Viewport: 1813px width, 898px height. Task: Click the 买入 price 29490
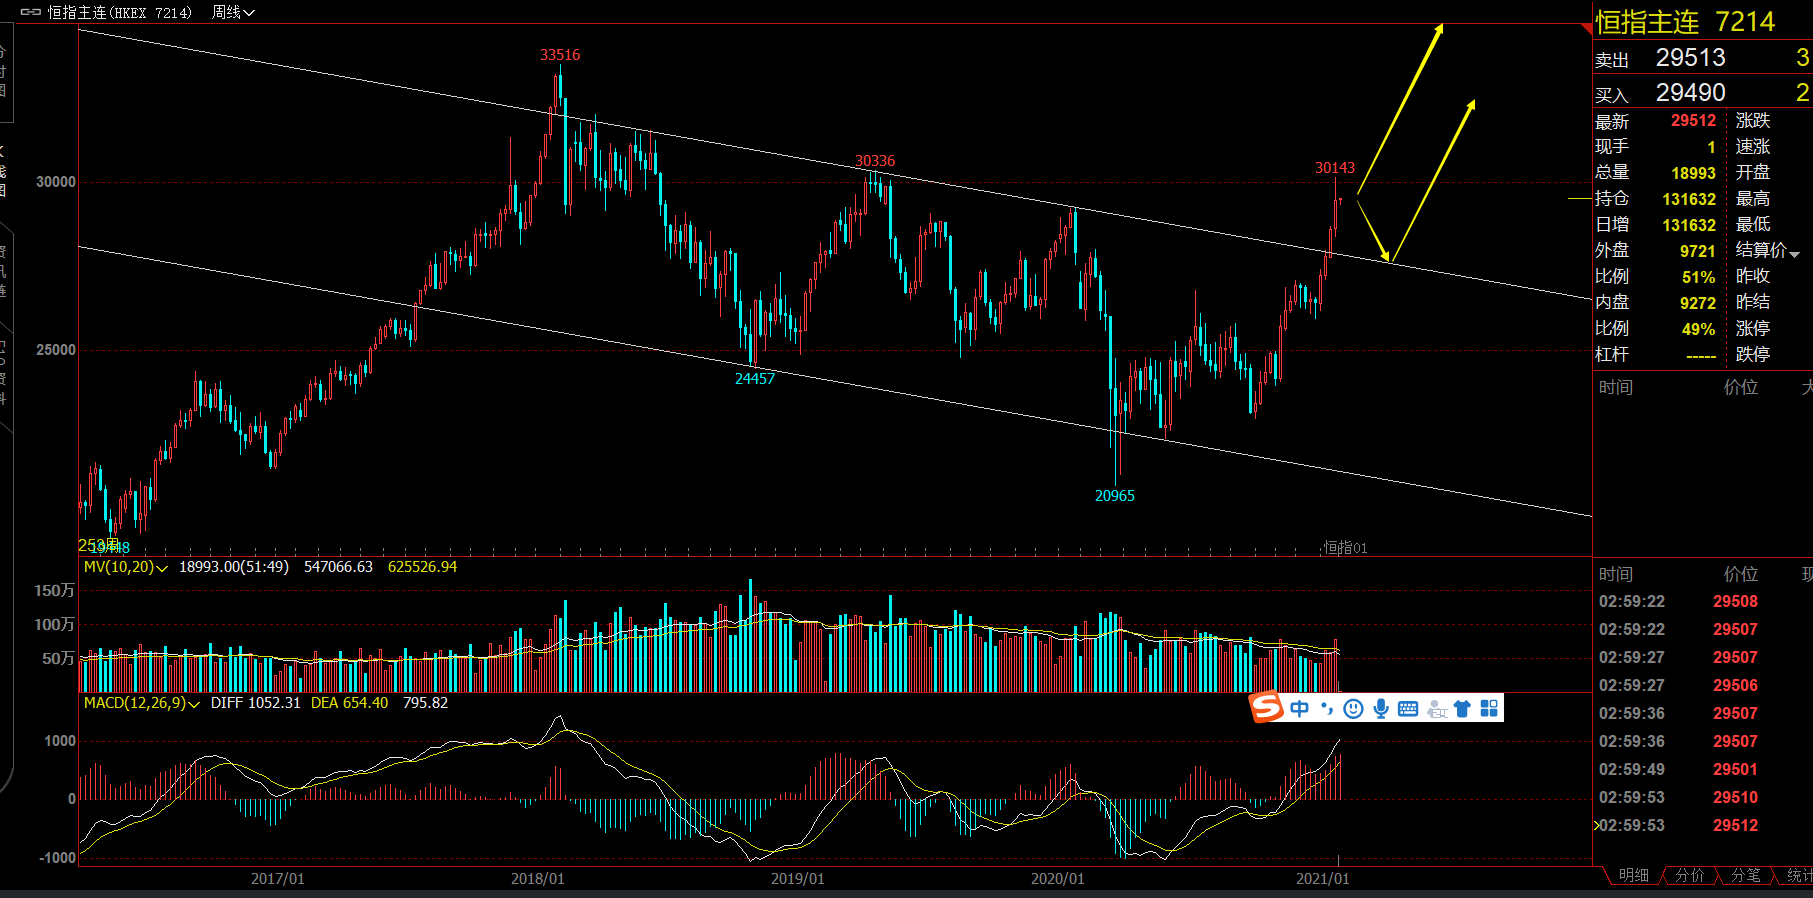1690,93
